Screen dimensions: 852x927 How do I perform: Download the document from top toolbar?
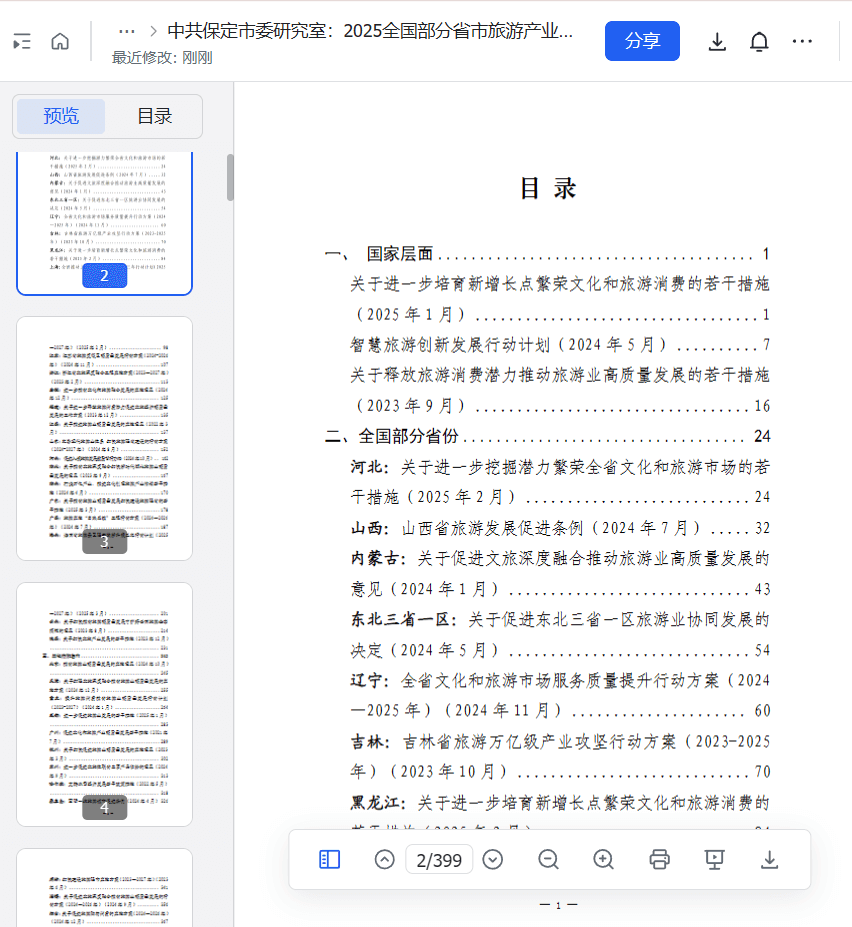[717, 41]
